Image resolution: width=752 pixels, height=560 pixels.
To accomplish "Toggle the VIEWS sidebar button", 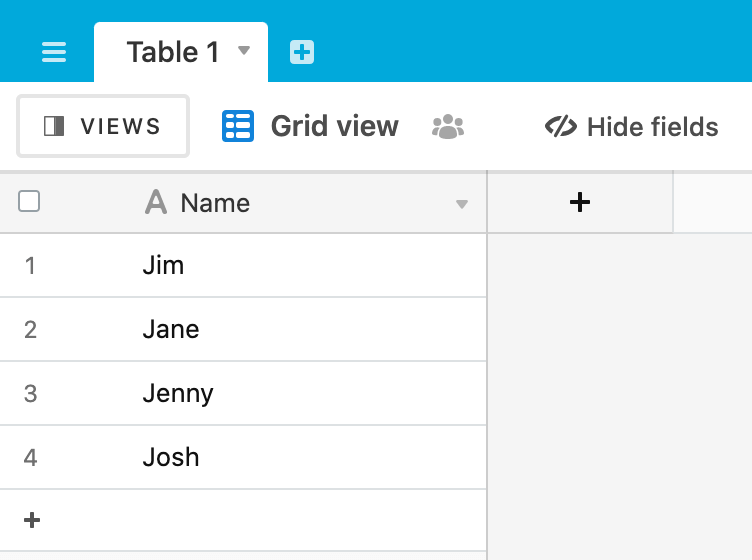I will (103, 126).
